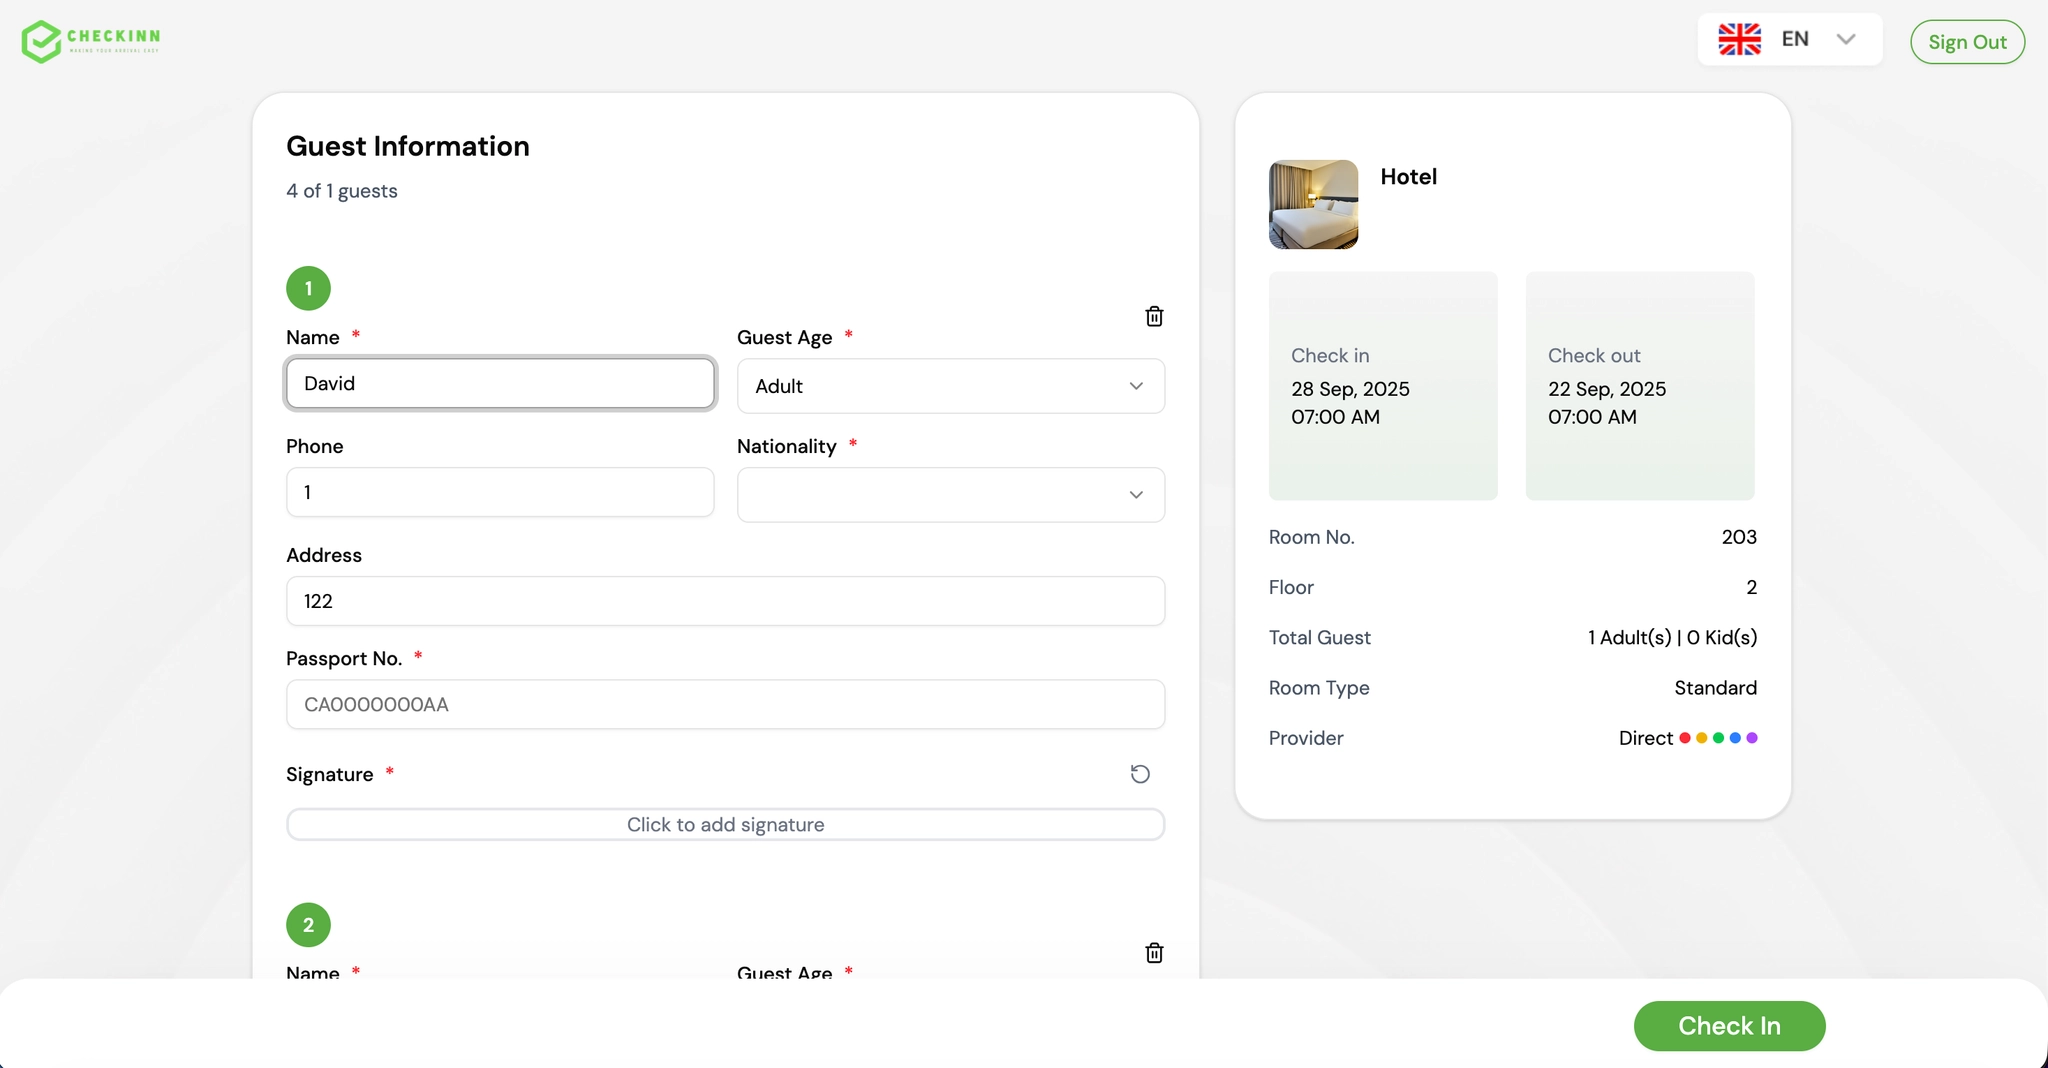The height and width of the screenshot is (1068, 2048).
Task: Click the hotel room thumbnail image
Action: (x=1313, y=205)
